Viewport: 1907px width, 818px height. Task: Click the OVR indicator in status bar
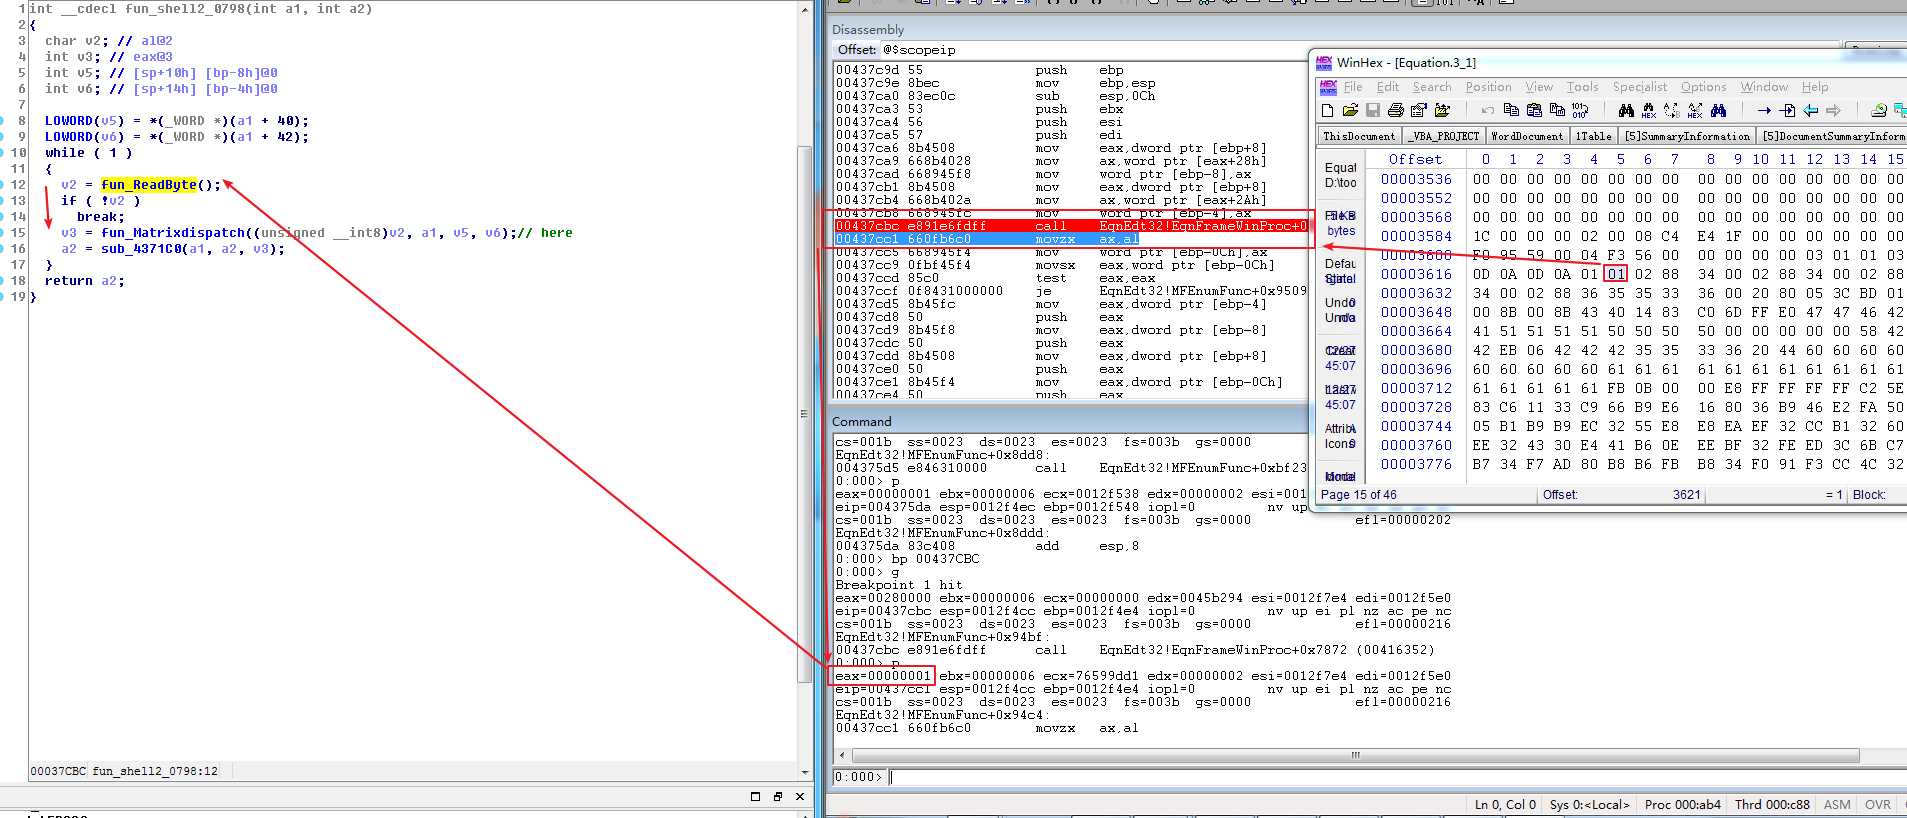[1878, 804]
